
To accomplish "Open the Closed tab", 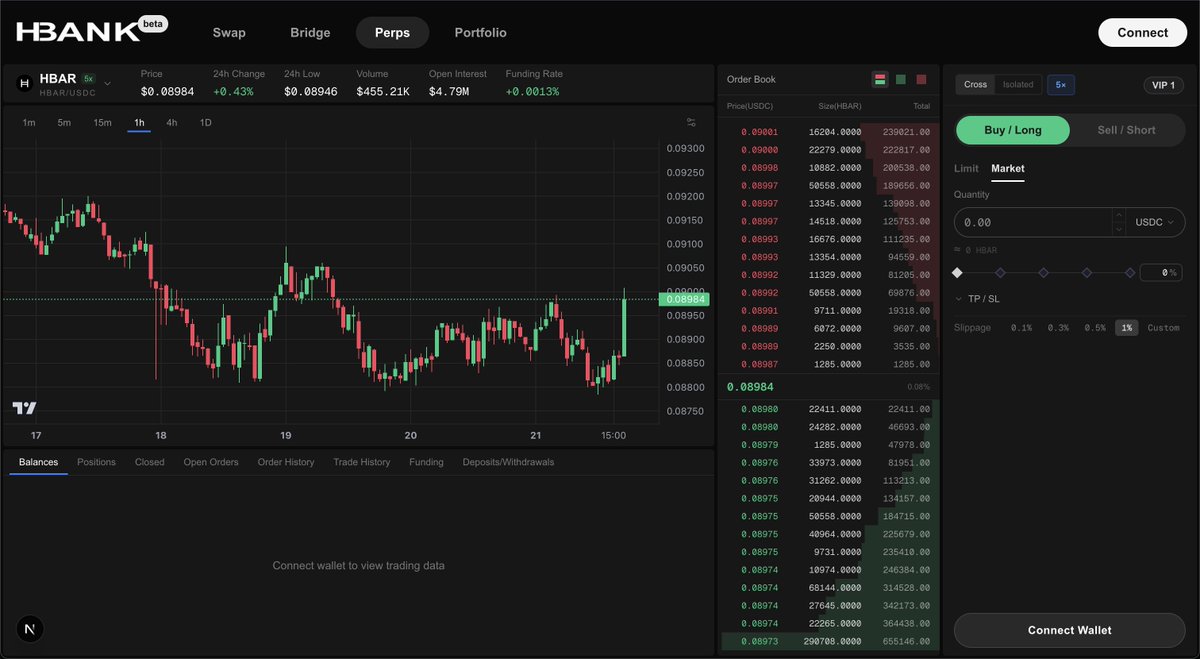I will (150, 462).
